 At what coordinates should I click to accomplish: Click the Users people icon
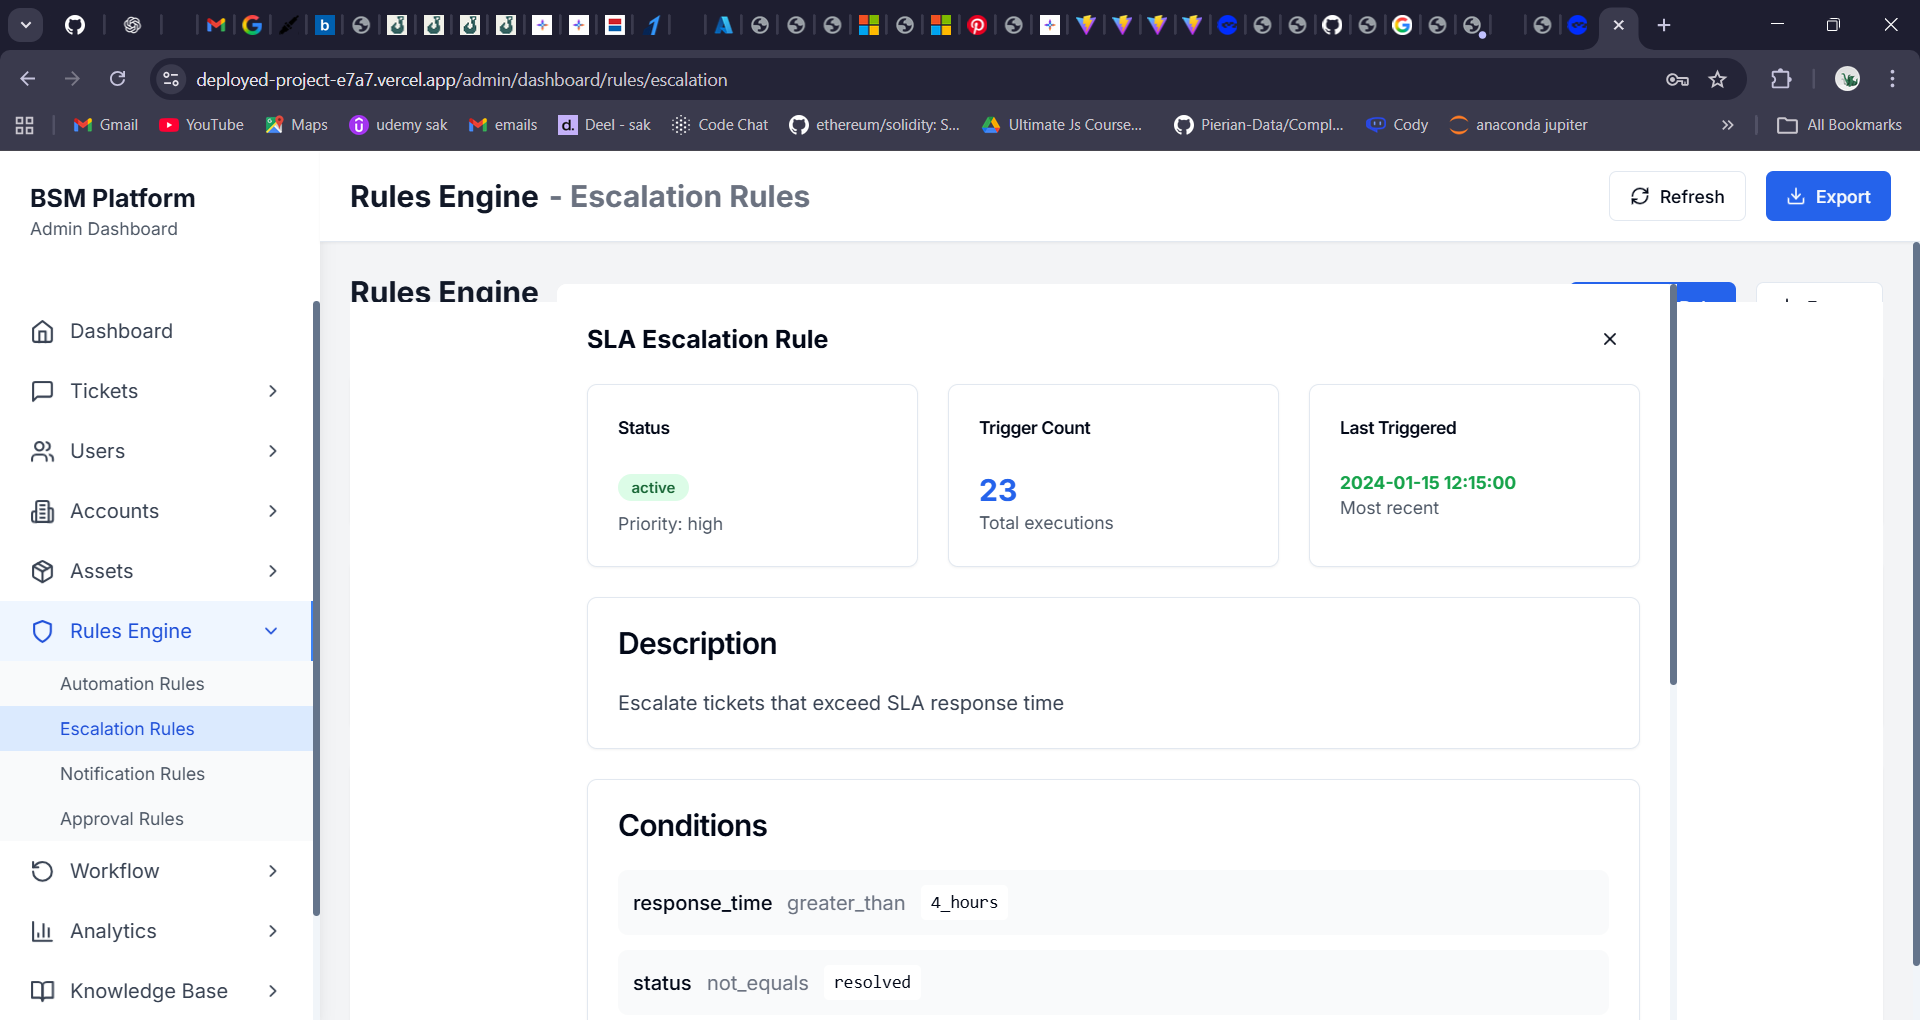click(x=42, y=451)
